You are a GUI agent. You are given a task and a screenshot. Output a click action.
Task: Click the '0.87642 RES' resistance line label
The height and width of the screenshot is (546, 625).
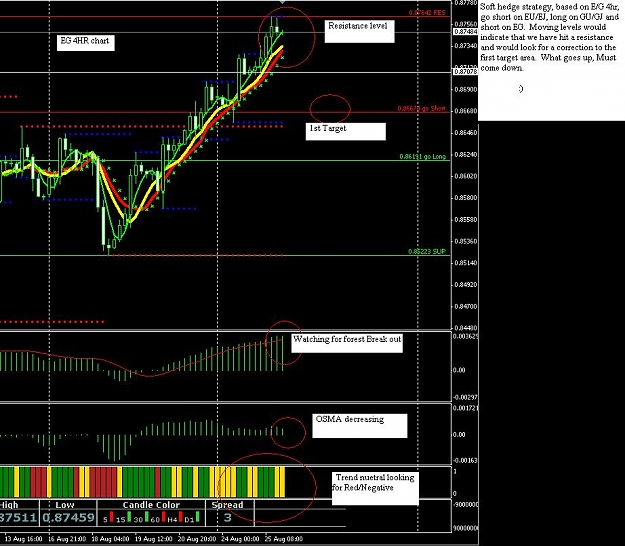pos(427,13)
